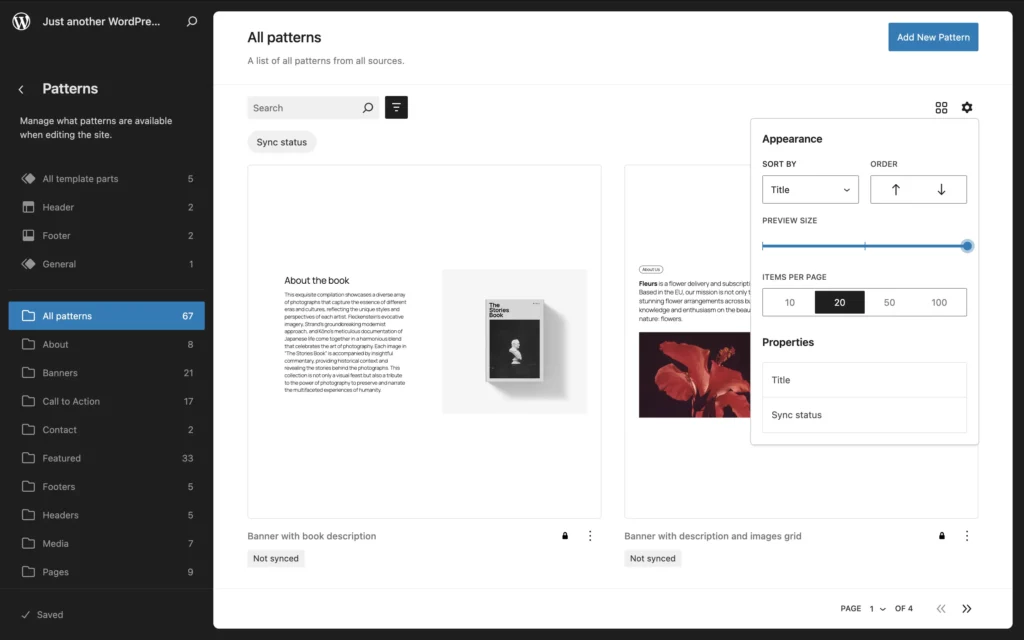Click the site title Just another WordPress
This screenshot has height=640, width=1024.
[101, 21]
